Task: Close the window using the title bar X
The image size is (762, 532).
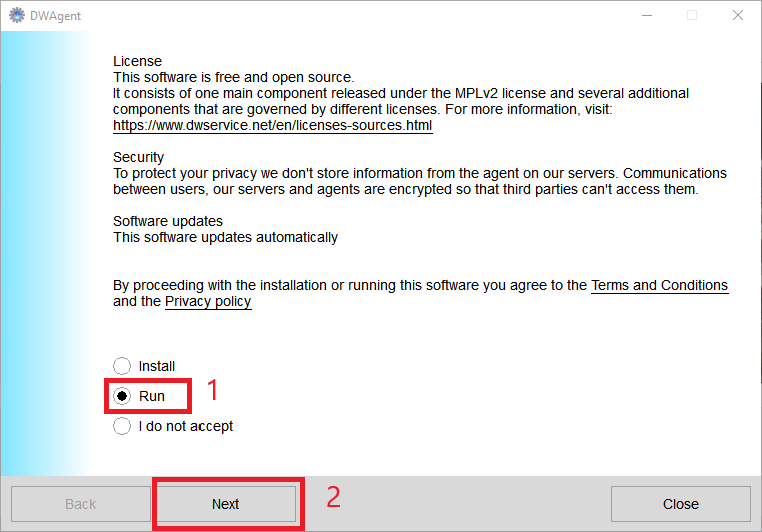Action: 738,15
